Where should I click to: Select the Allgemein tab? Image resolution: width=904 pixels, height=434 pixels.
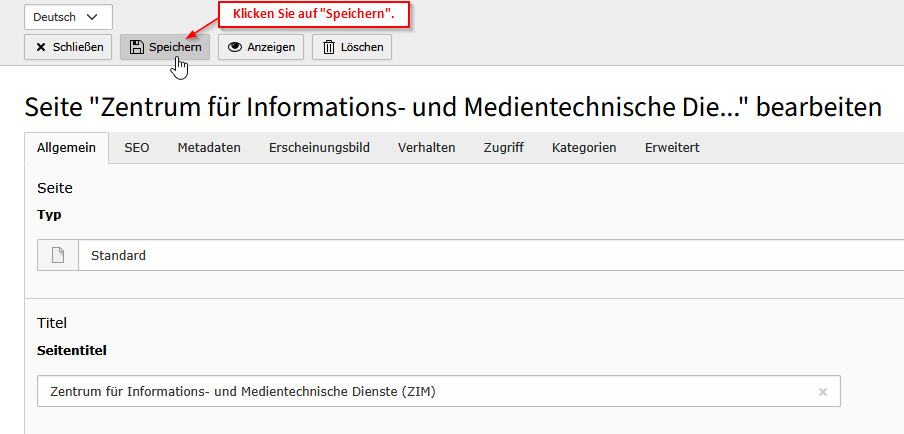point(66,148)
